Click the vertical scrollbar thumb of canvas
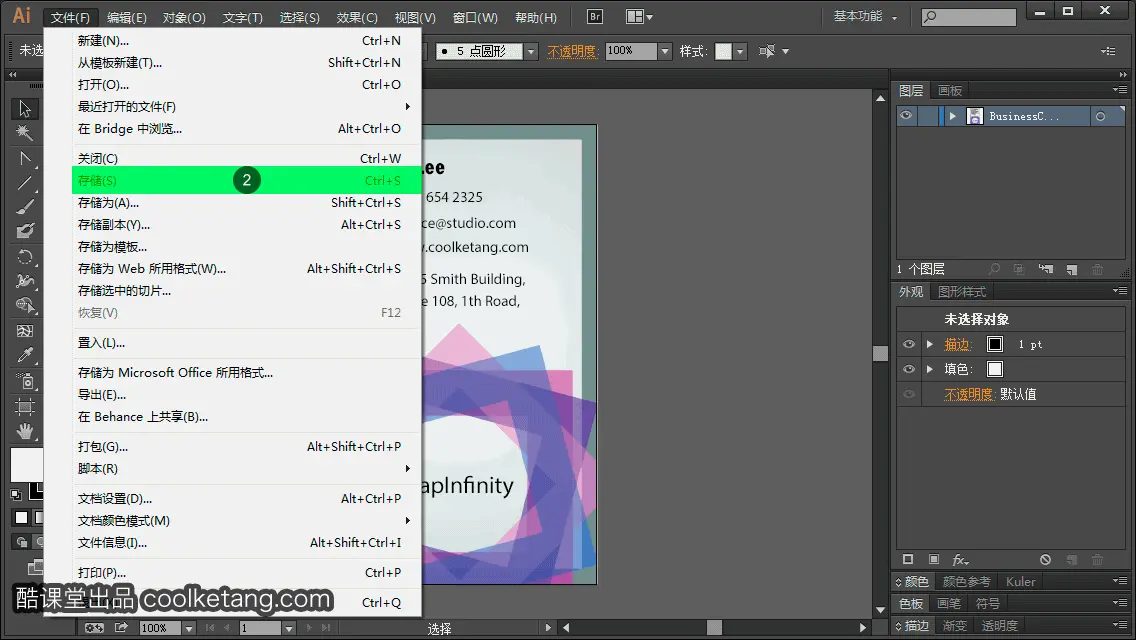 click(x=880, y=353)
